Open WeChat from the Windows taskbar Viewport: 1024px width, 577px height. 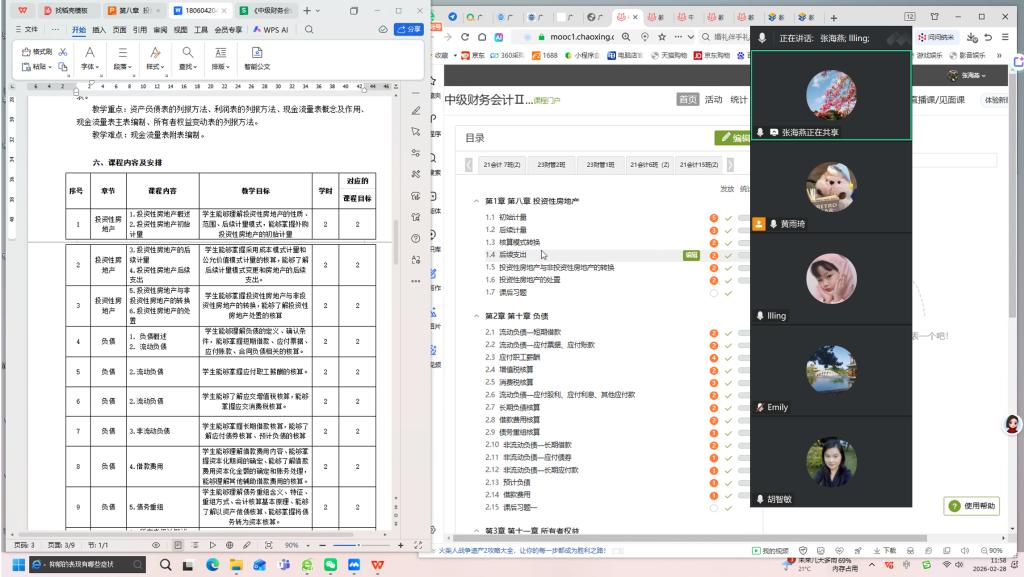pyautogui.click(x=330, y=565)
